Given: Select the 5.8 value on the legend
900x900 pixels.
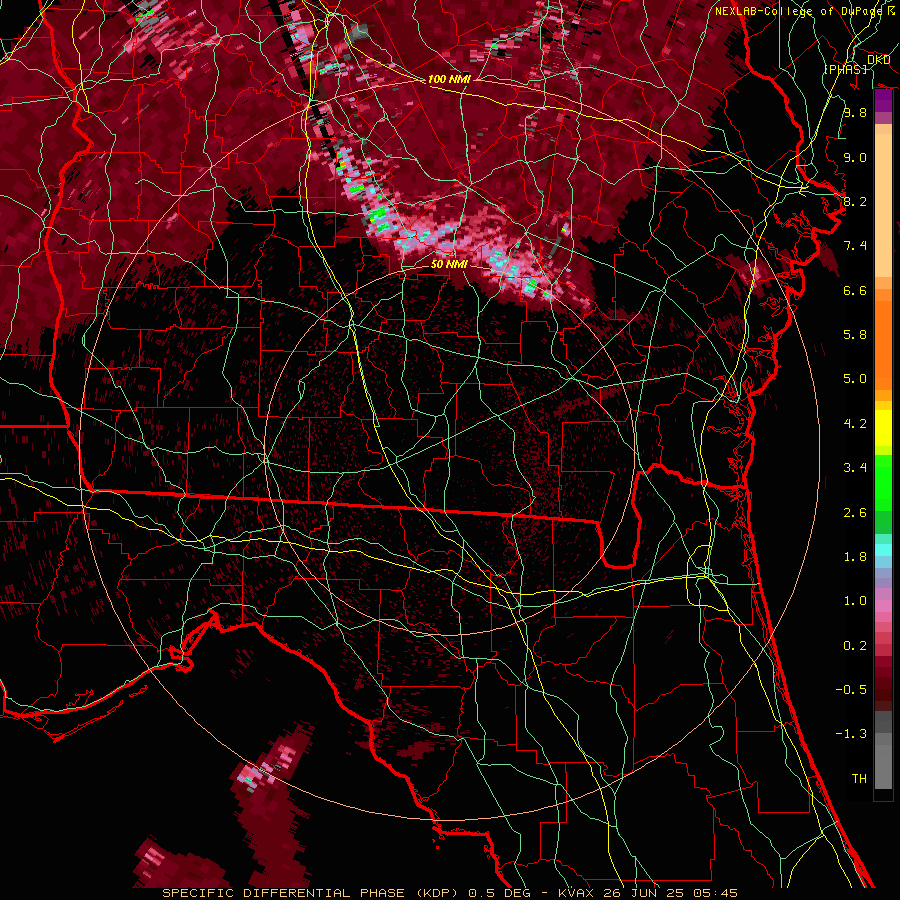Looking at the screenshot, I should pos(855,335).
